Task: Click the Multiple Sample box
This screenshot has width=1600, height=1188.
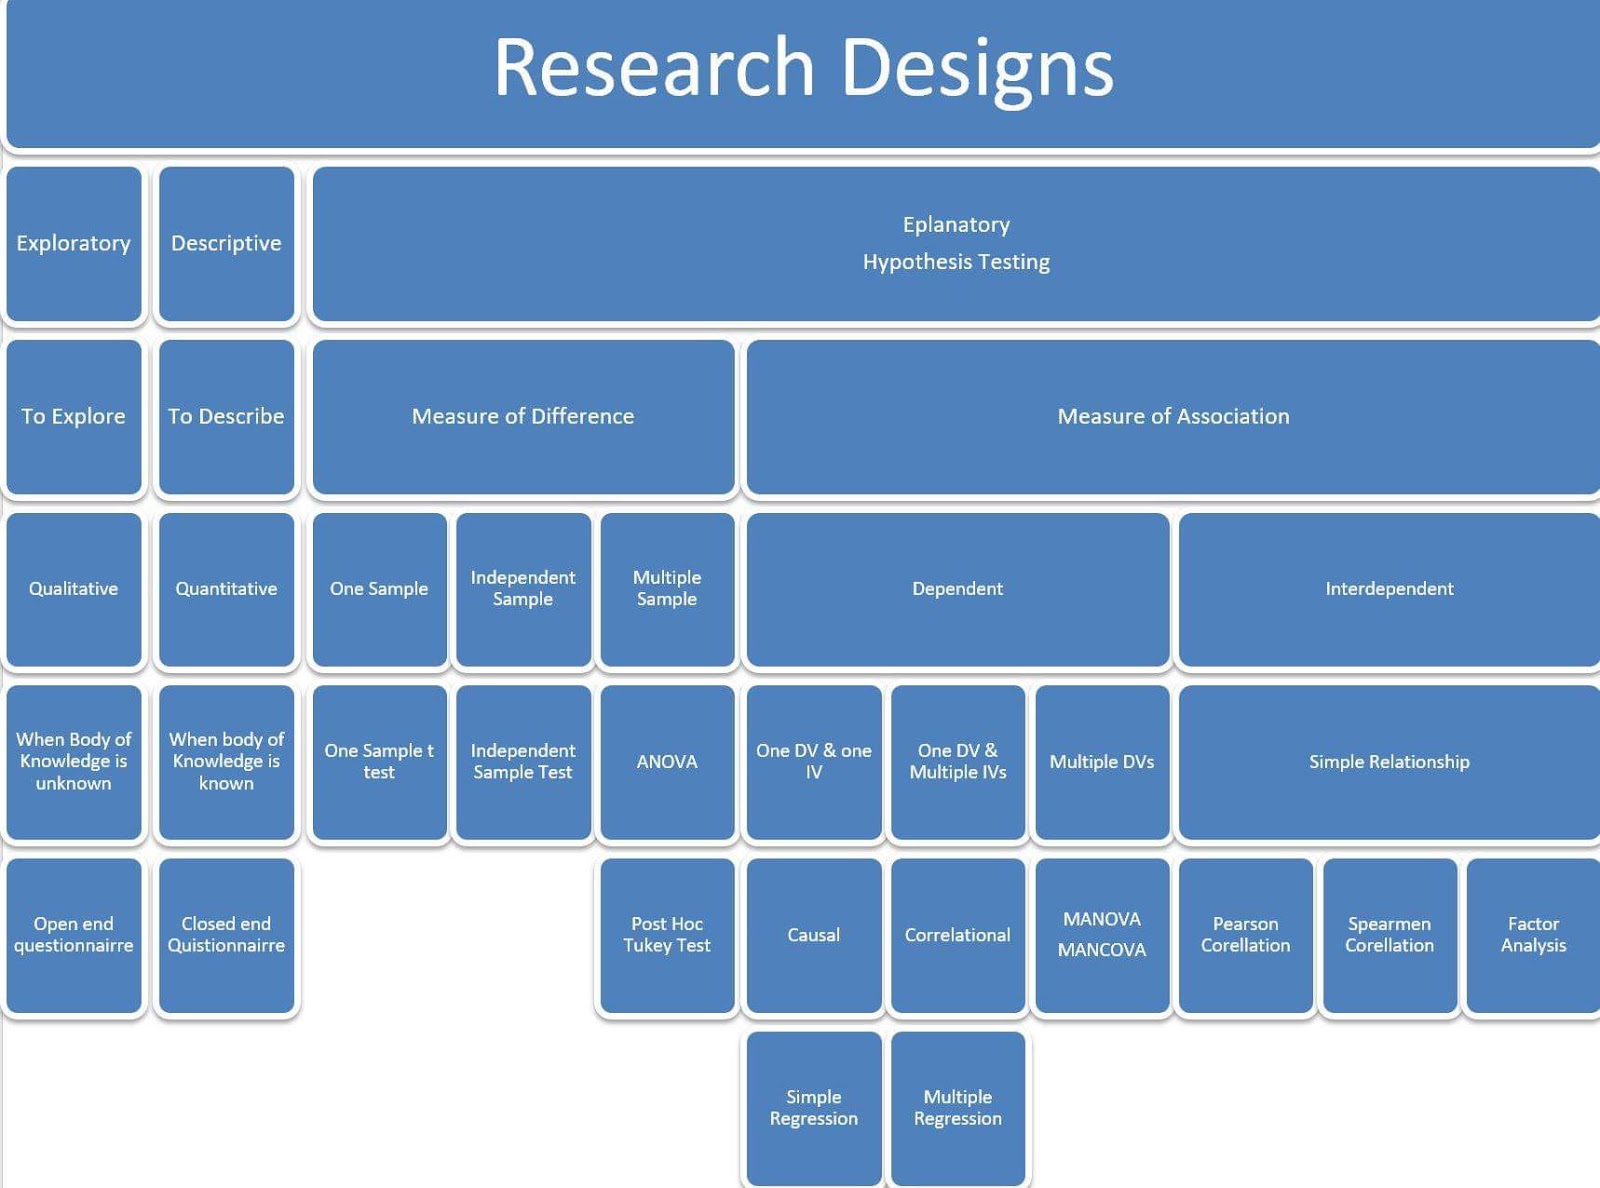Action: click(667, 589)
